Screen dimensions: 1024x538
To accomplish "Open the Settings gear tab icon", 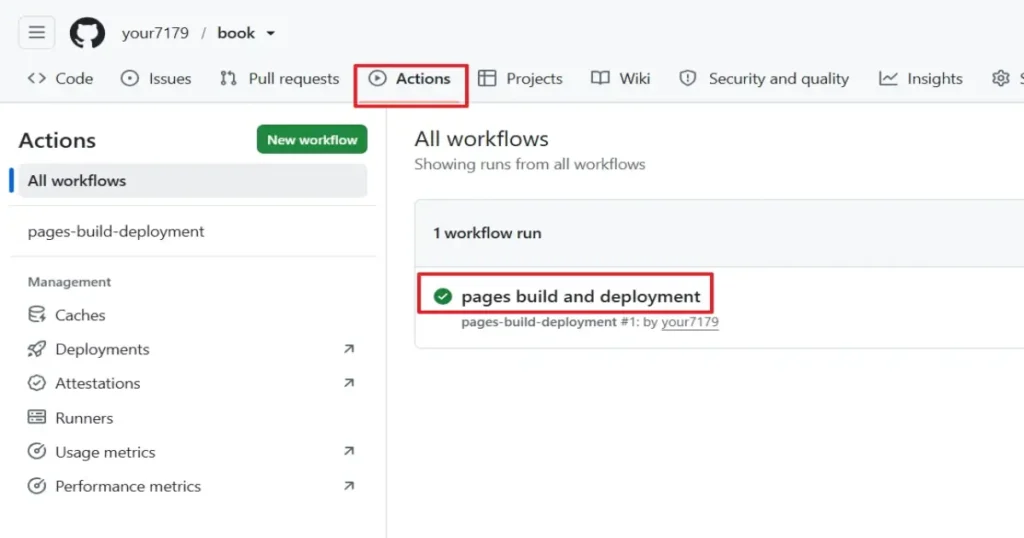I will 1000,78.
